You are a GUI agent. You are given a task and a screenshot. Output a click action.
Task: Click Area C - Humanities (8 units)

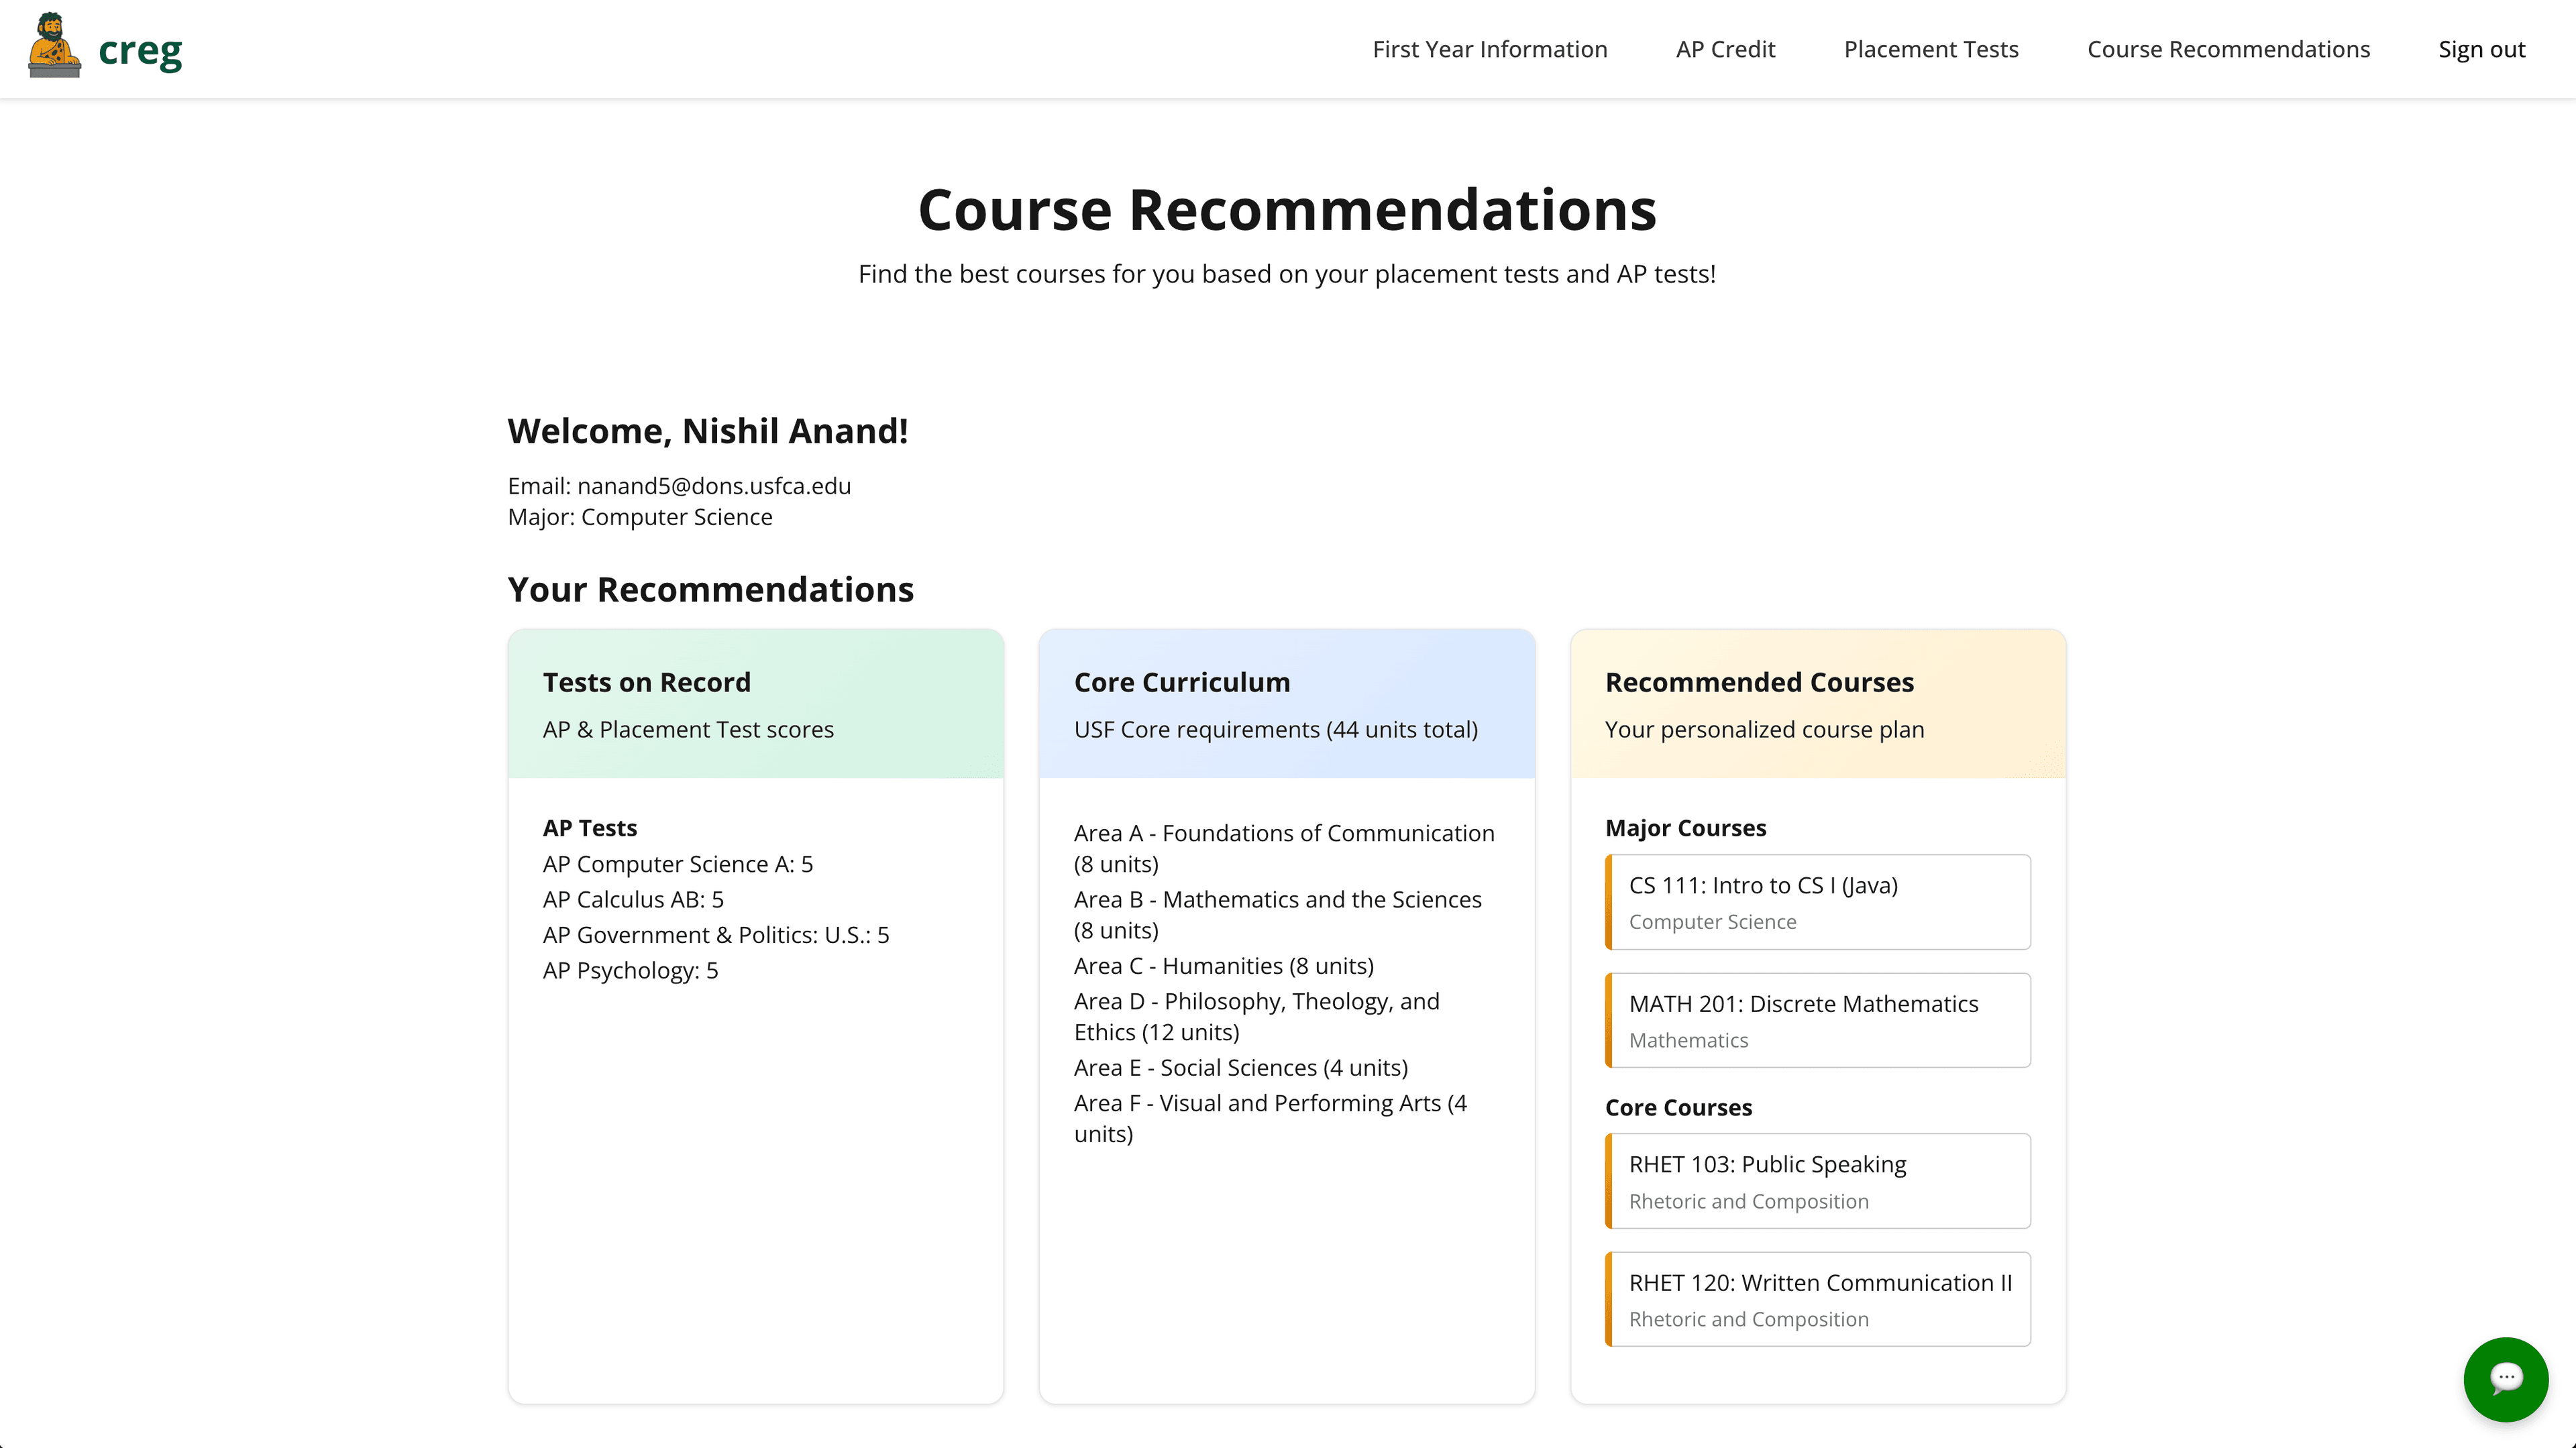coord(1224,966)
